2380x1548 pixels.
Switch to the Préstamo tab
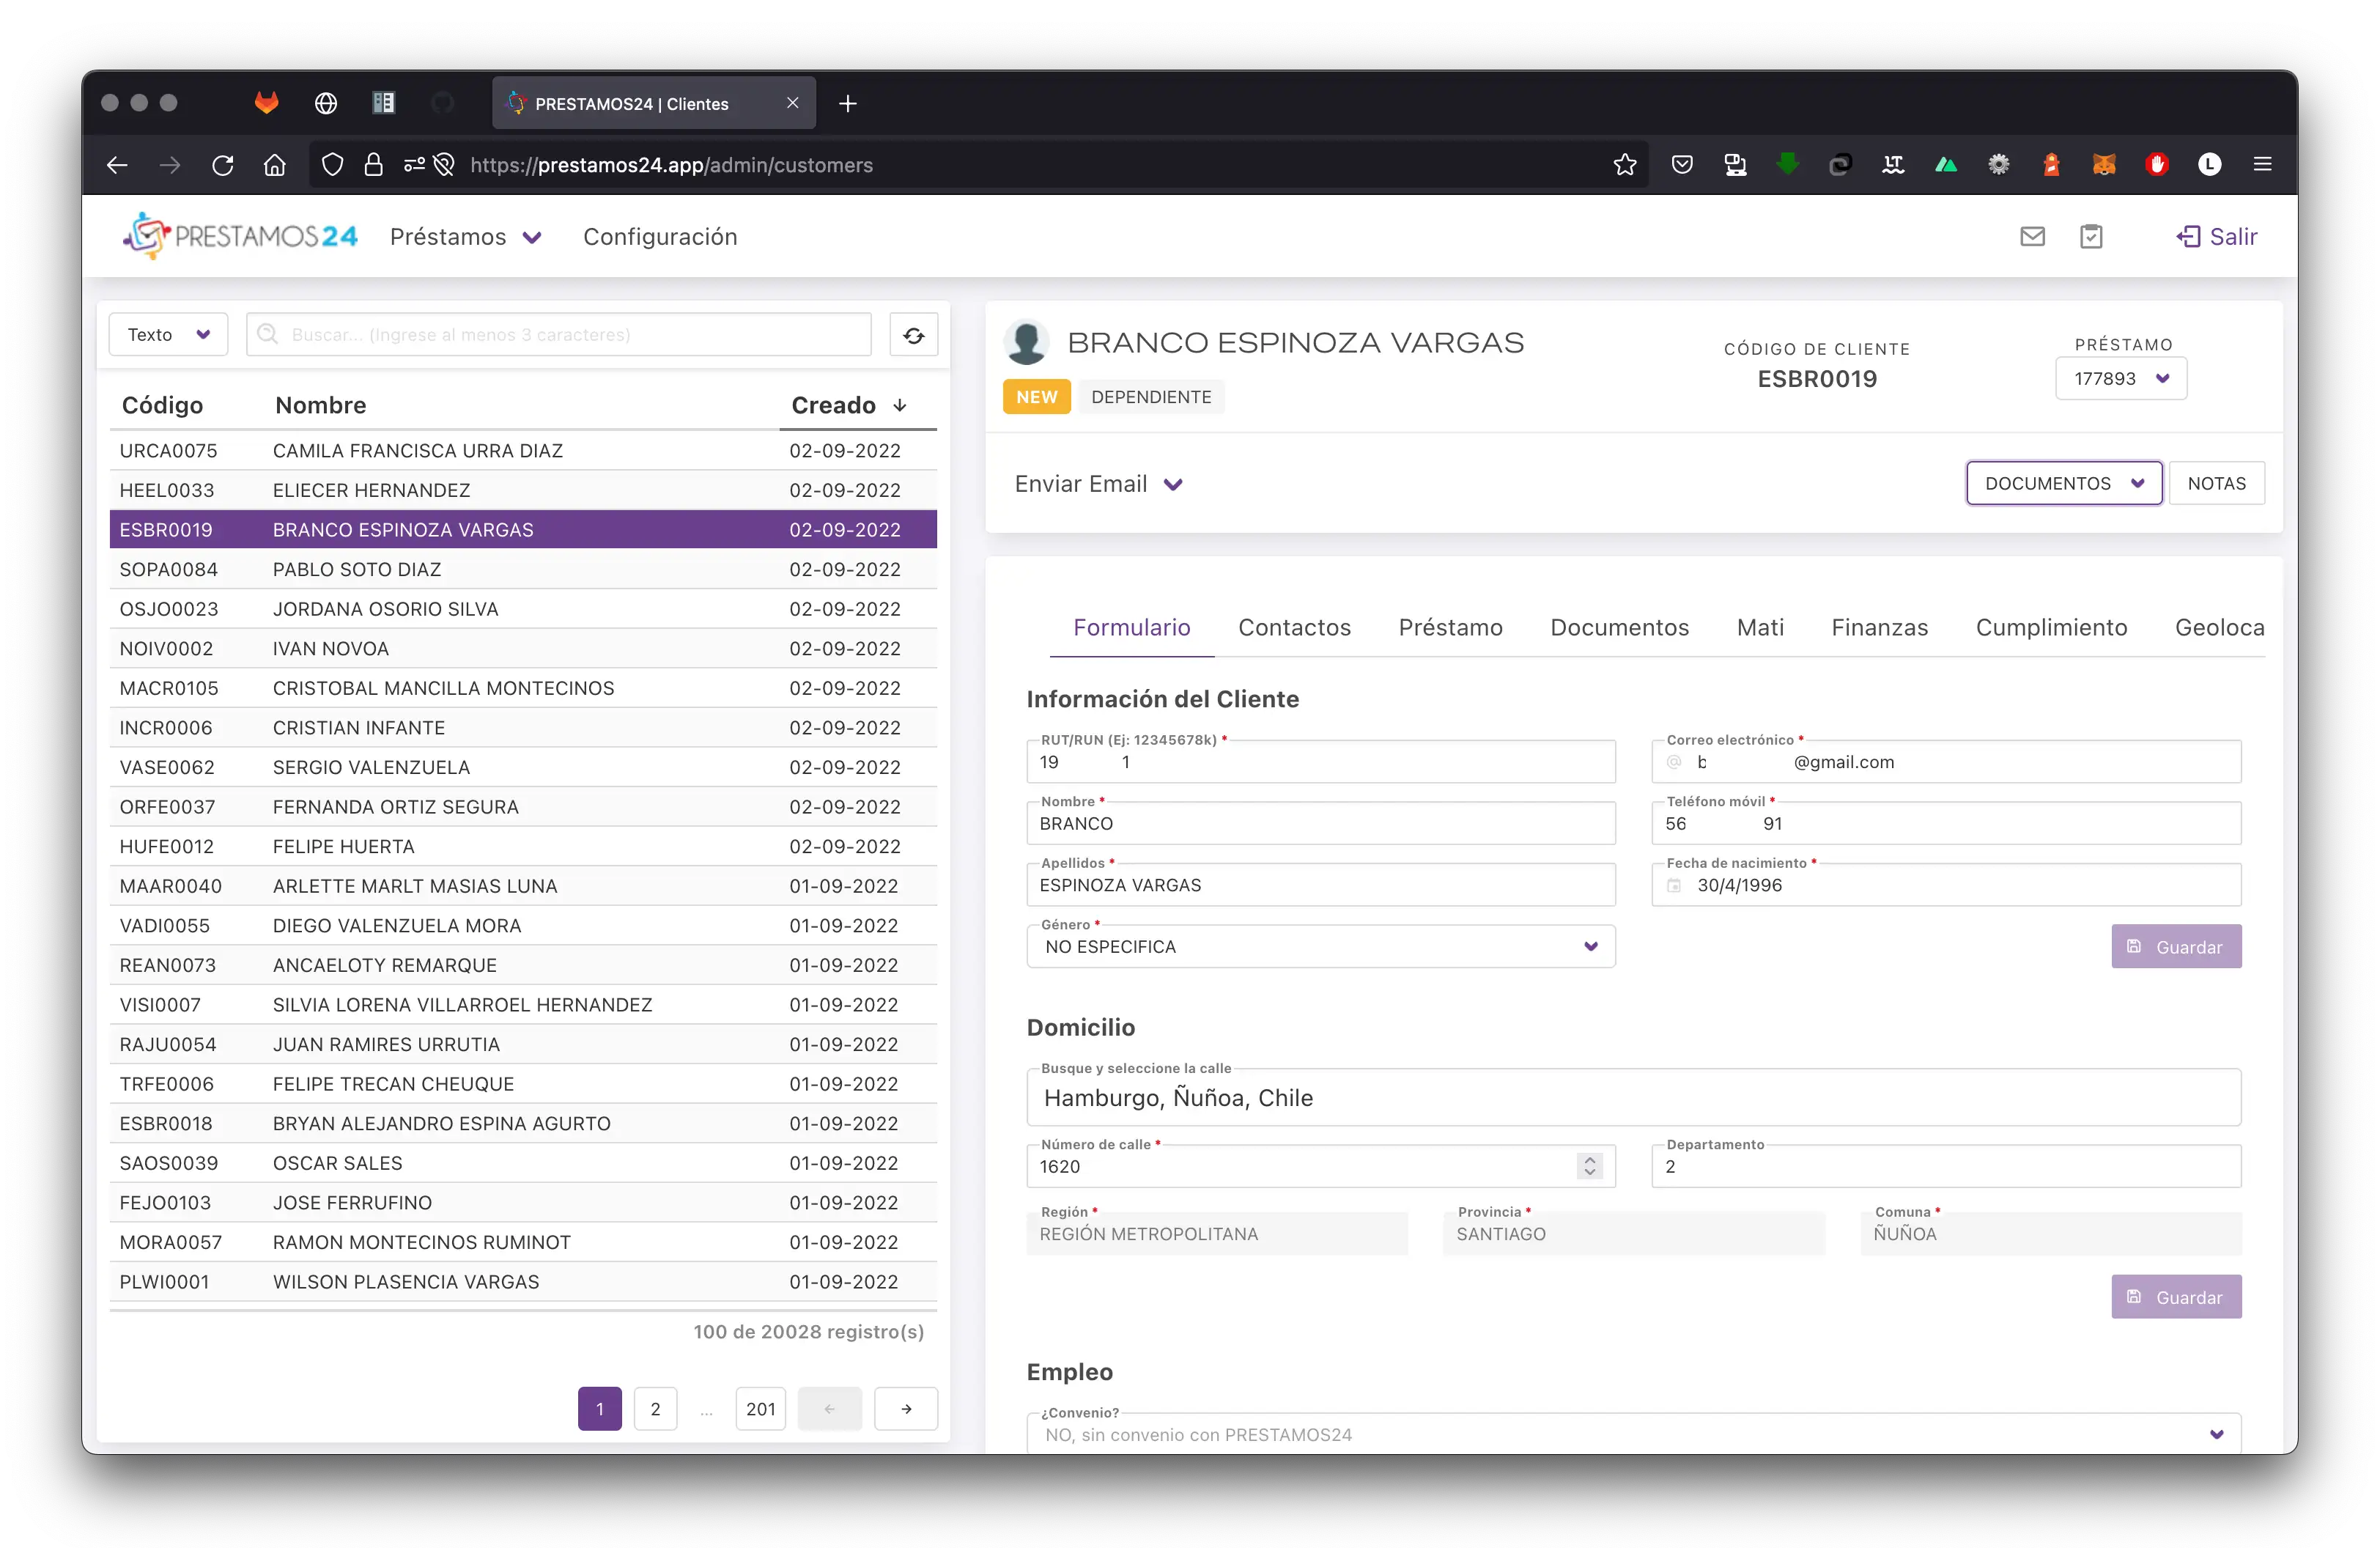pos(1450,628)
